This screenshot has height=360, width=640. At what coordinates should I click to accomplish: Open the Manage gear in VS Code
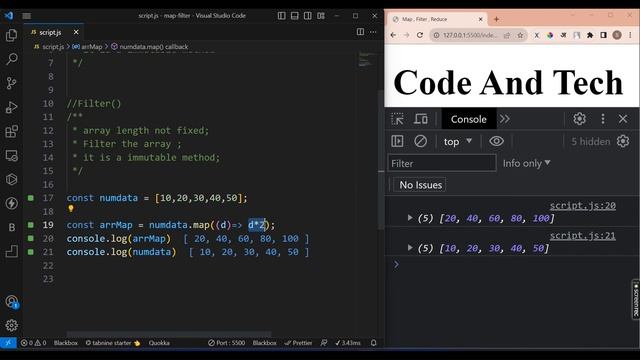pyautogui.click(x=11, y=325)
